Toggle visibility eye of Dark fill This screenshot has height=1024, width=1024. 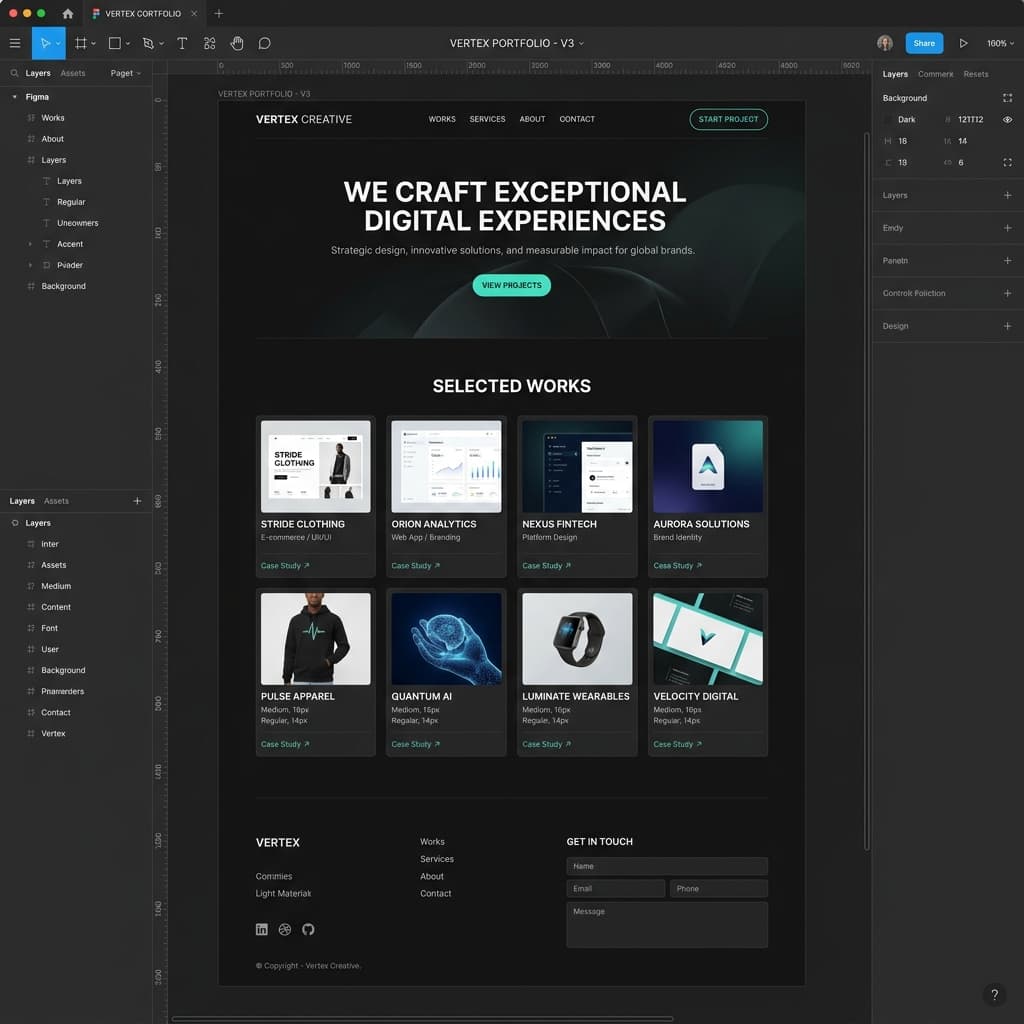coord(1008,120)
